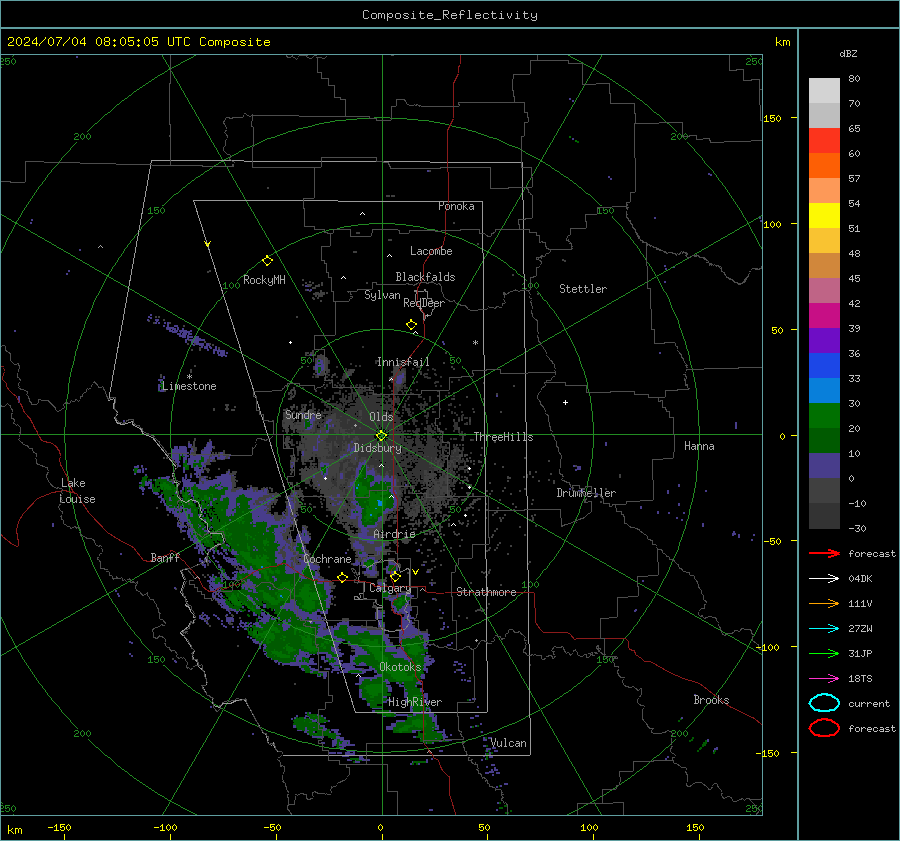Viewport: 900px width, 841px height.
Task: Click the Sylvan label on map
Action: click(x=382, y=295)
